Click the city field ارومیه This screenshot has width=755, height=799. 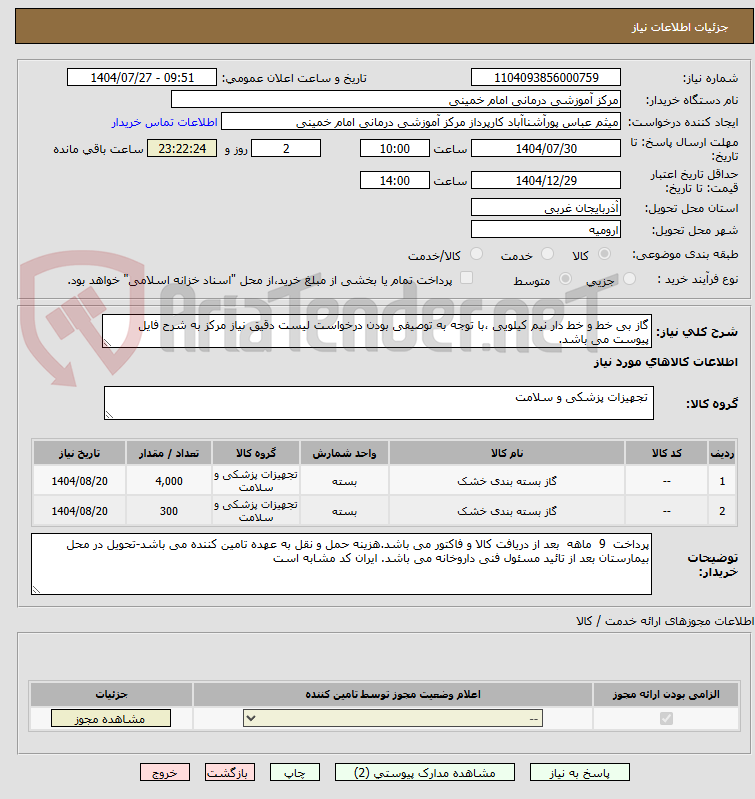click(x=546, y=229)
